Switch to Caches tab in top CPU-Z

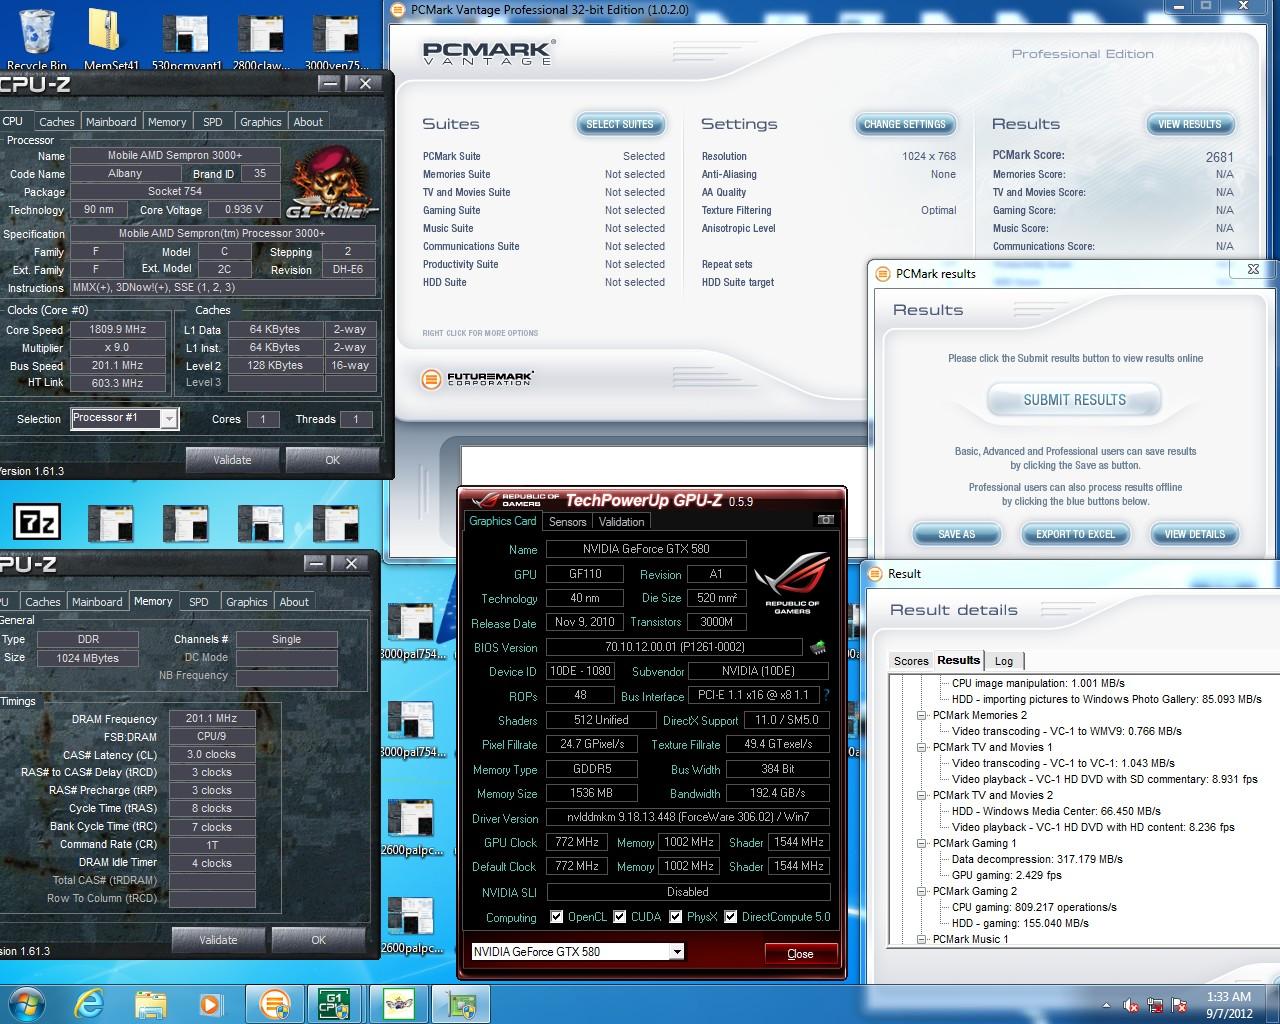pyautogui.click(x=57, y=122)
